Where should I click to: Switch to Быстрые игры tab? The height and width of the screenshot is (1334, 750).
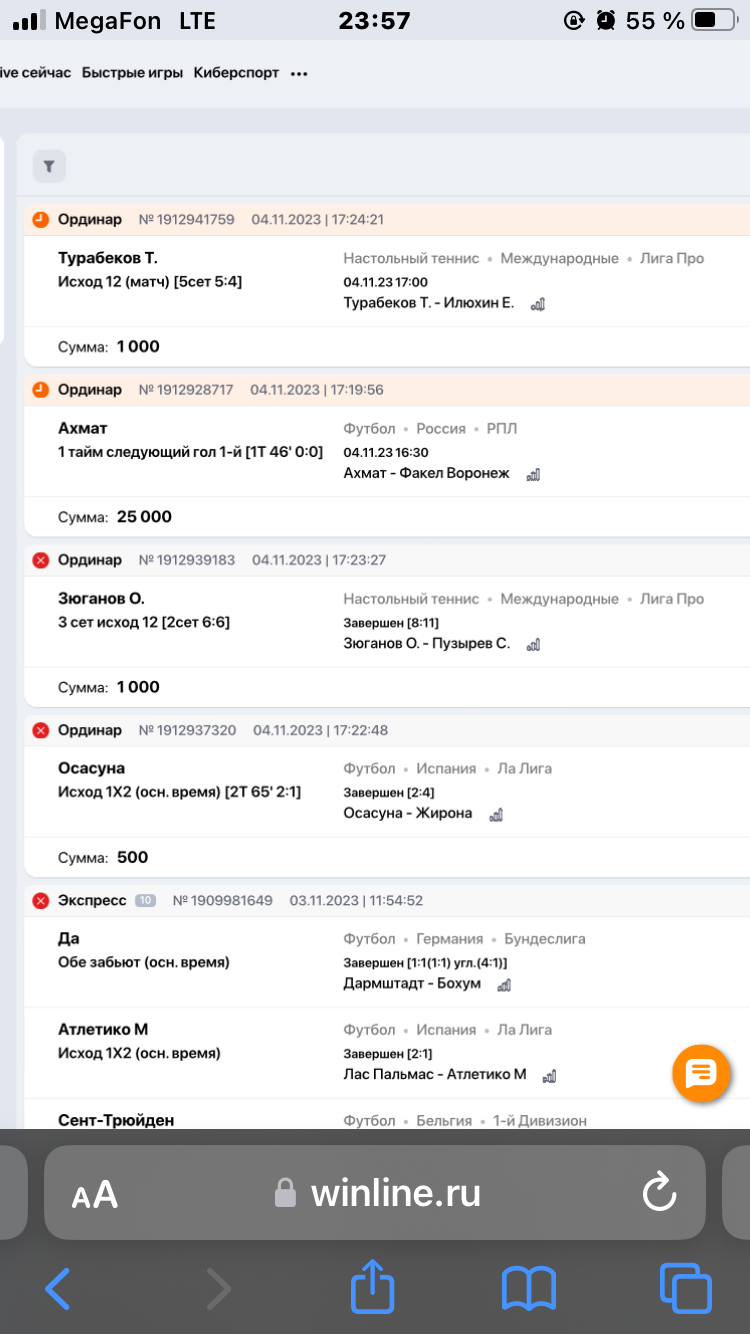(132, 73)
